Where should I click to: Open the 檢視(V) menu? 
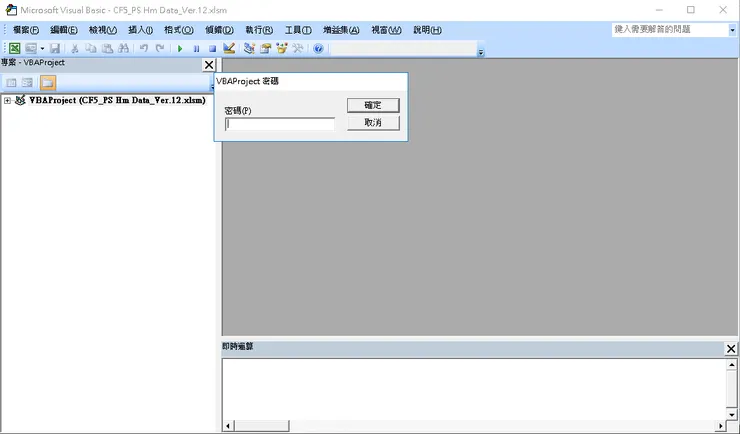[103, 30]
